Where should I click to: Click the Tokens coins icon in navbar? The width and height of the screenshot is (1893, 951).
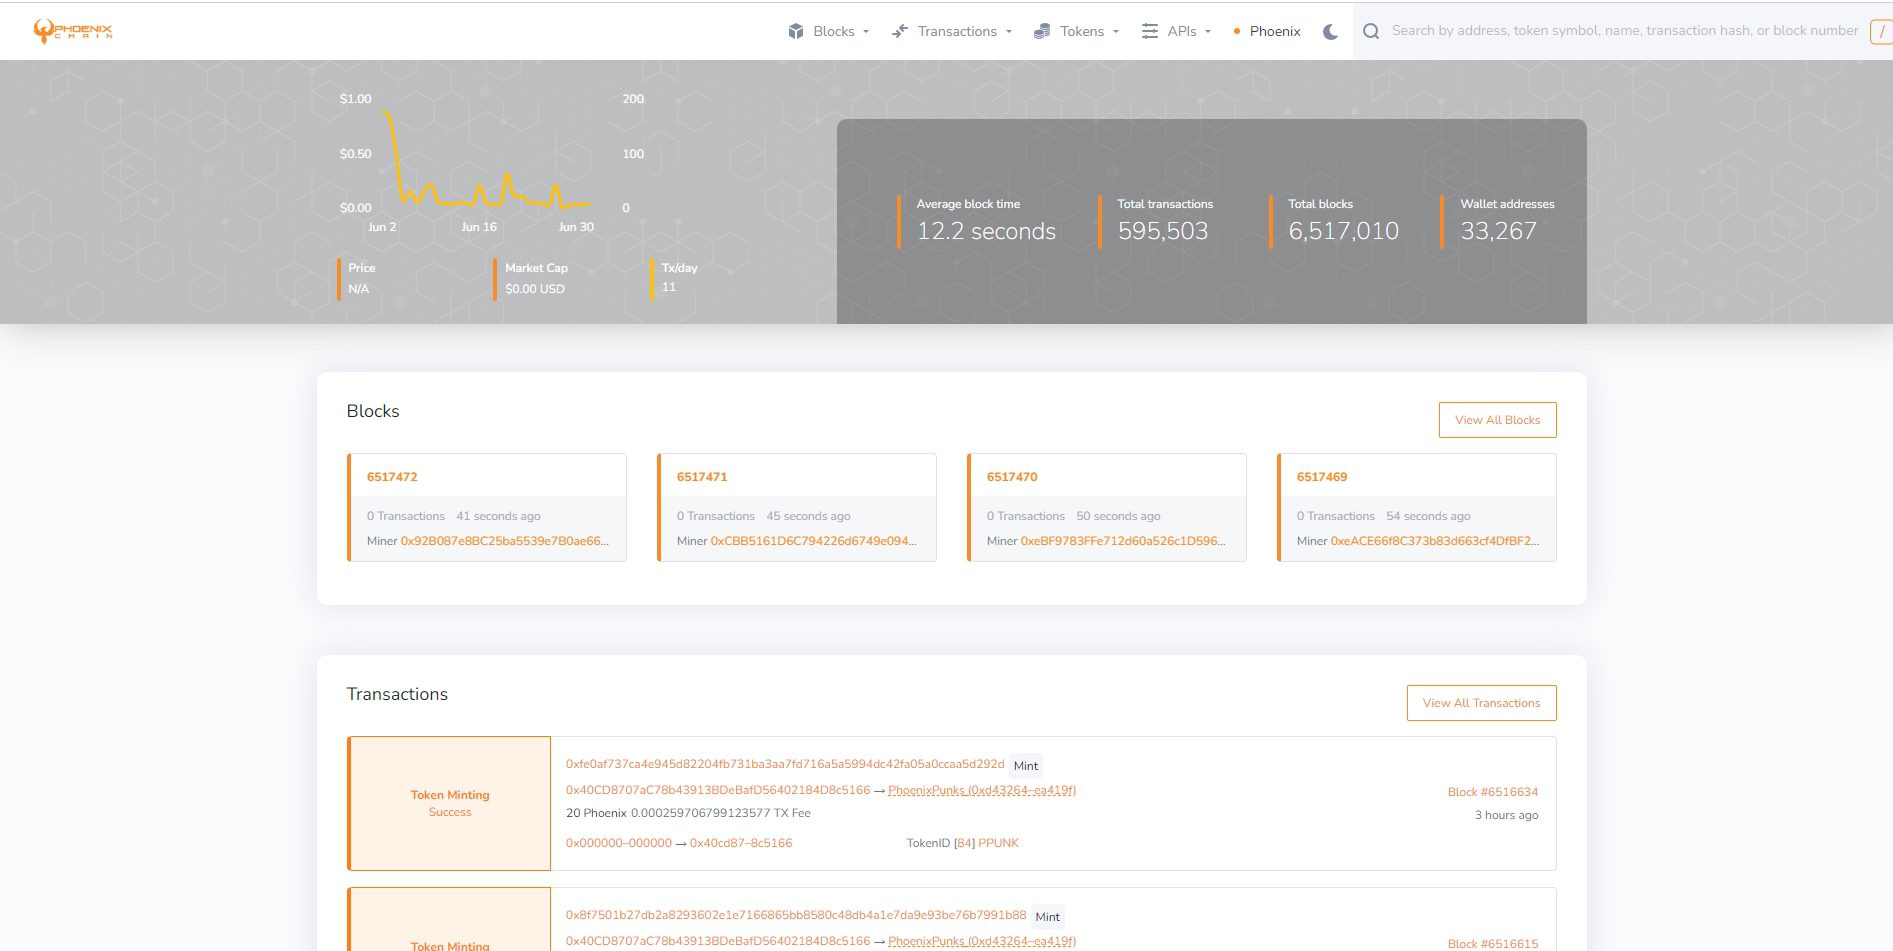click(1042, 31)
